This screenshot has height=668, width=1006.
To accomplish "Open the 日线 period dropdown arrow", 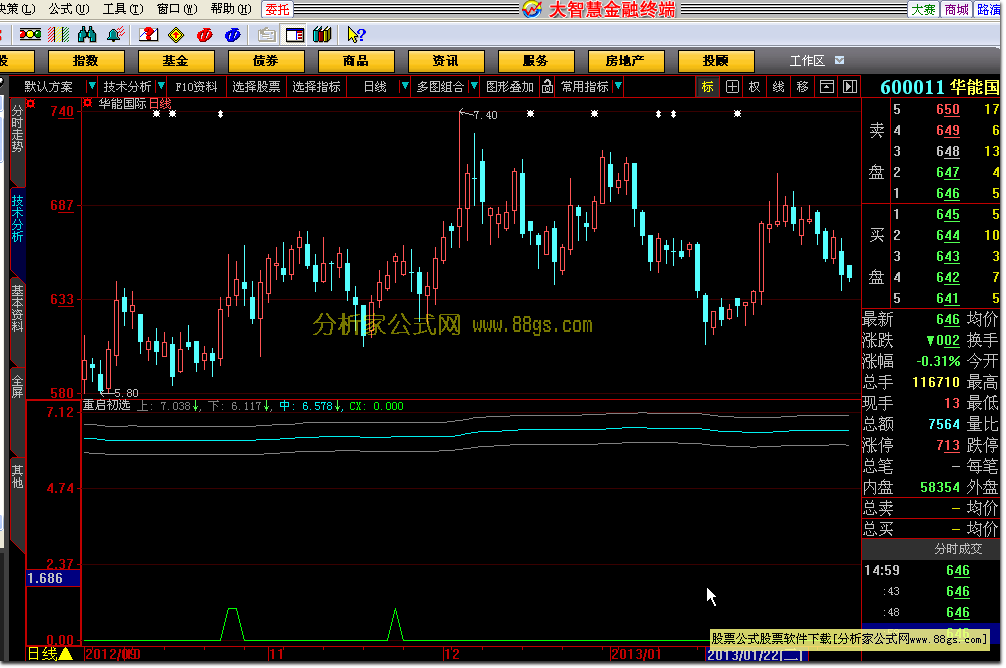I will point(405,86).
